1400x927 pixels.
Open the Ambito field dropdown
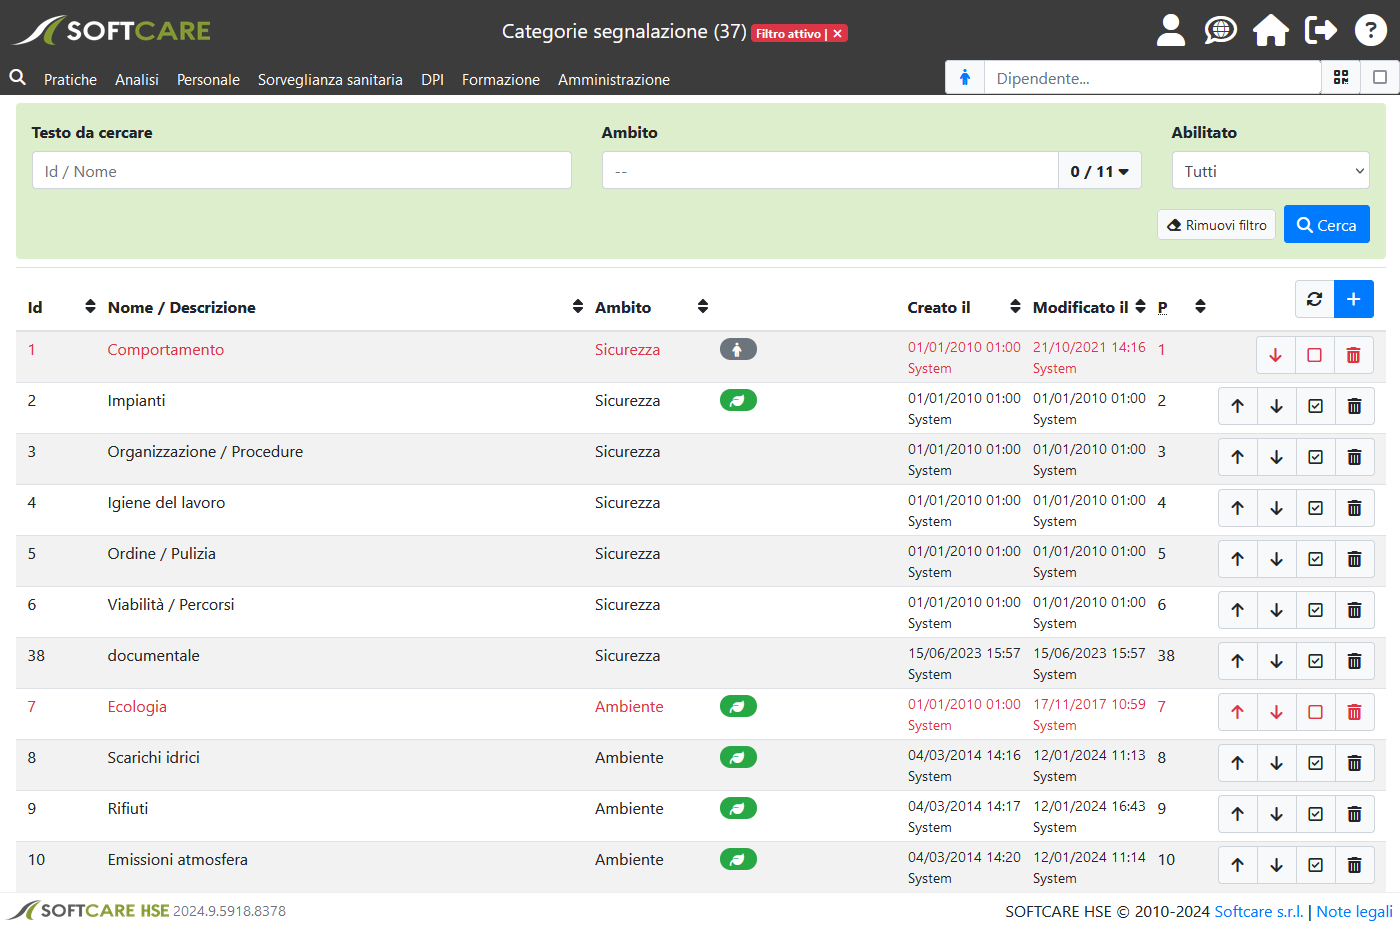[x=828, y=170]
